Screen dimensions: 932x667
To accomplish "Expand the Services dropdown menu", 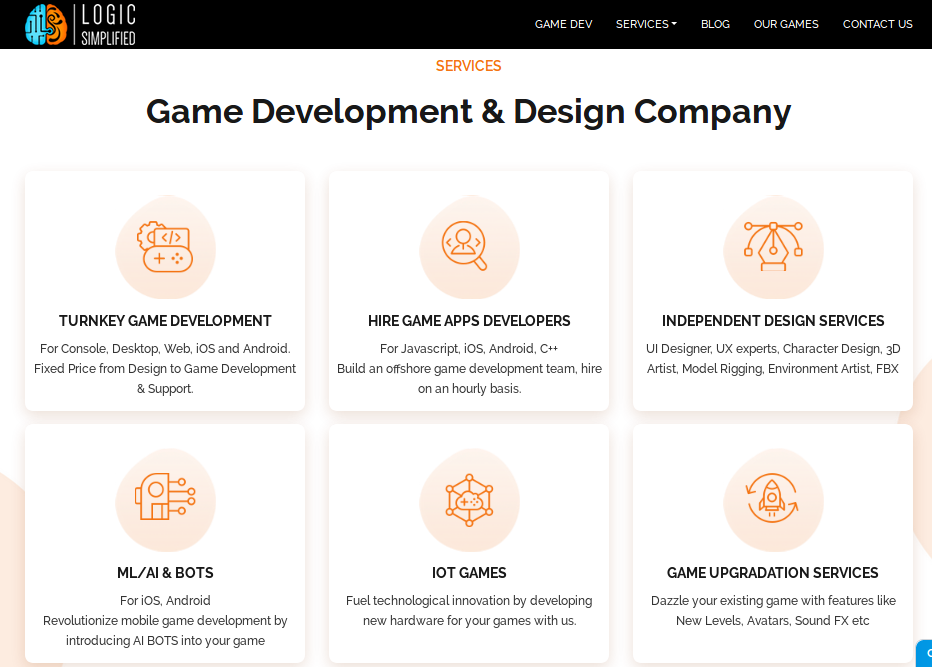I will pyautogui.click(x=646, y=24).
